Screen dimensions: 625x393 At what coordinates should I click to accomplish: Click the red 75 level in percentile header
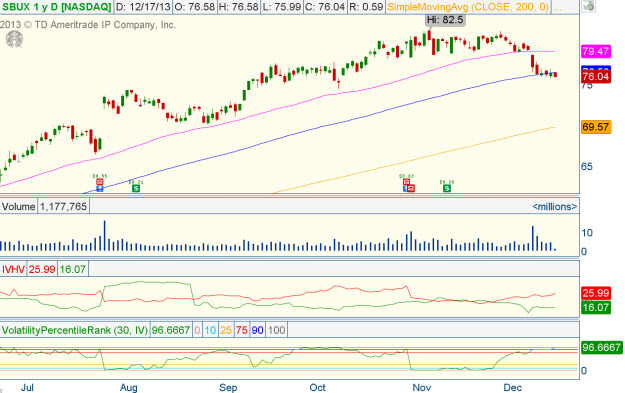click(x=242, y=330)
